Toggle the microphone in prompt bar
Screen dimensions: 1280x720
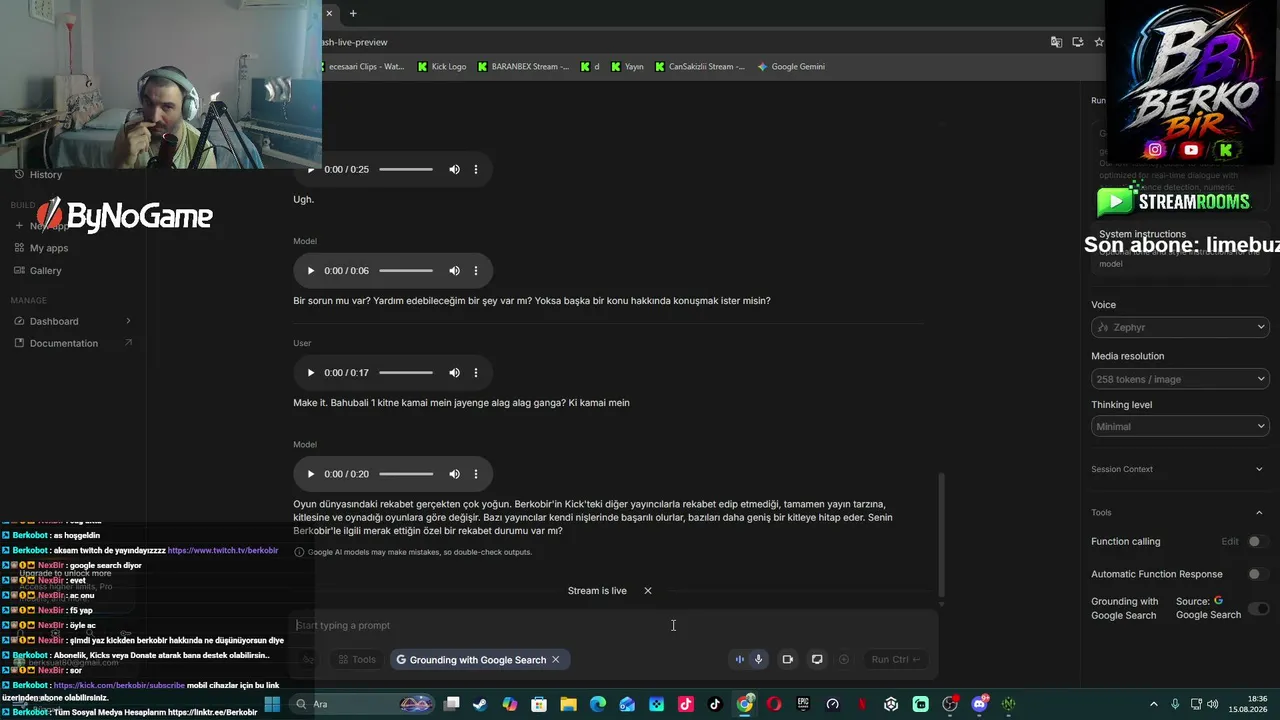coord(759,659)
